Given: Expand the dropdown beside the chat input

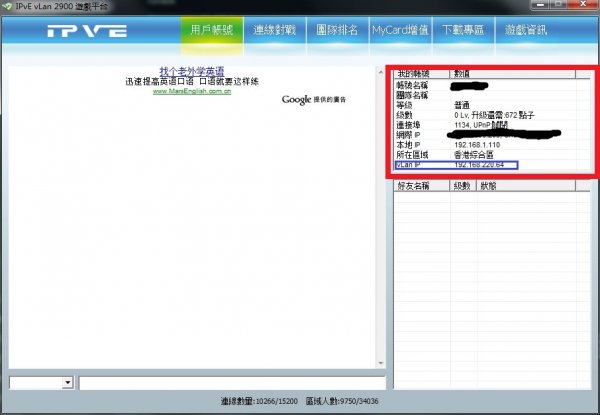Looking at the screenshot, I should click(x=68, y=382).
